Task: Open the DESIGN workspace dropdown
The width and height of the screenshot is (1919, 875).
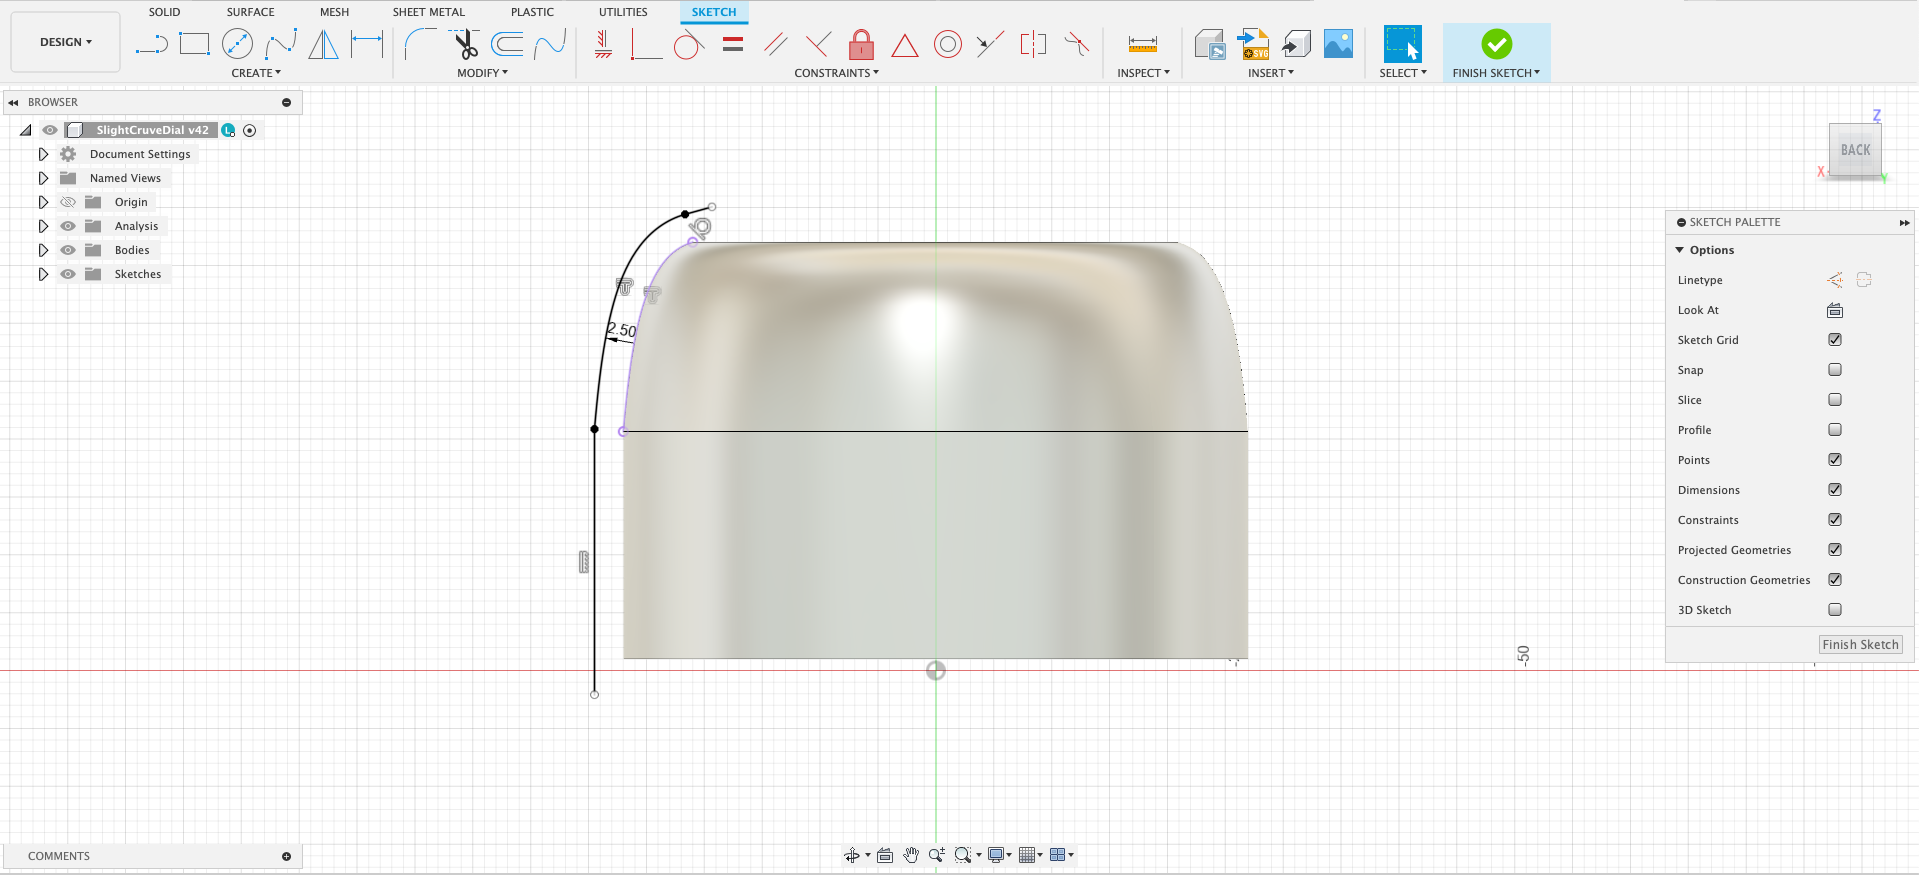Action: point(66,42)
